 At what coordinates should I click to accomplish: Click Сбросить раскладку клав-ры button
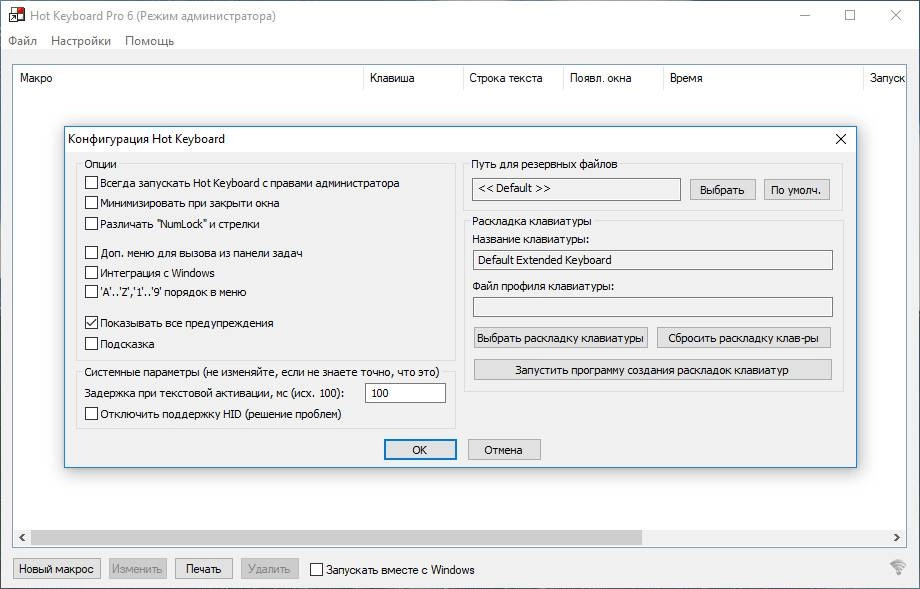tap(743, 338)
